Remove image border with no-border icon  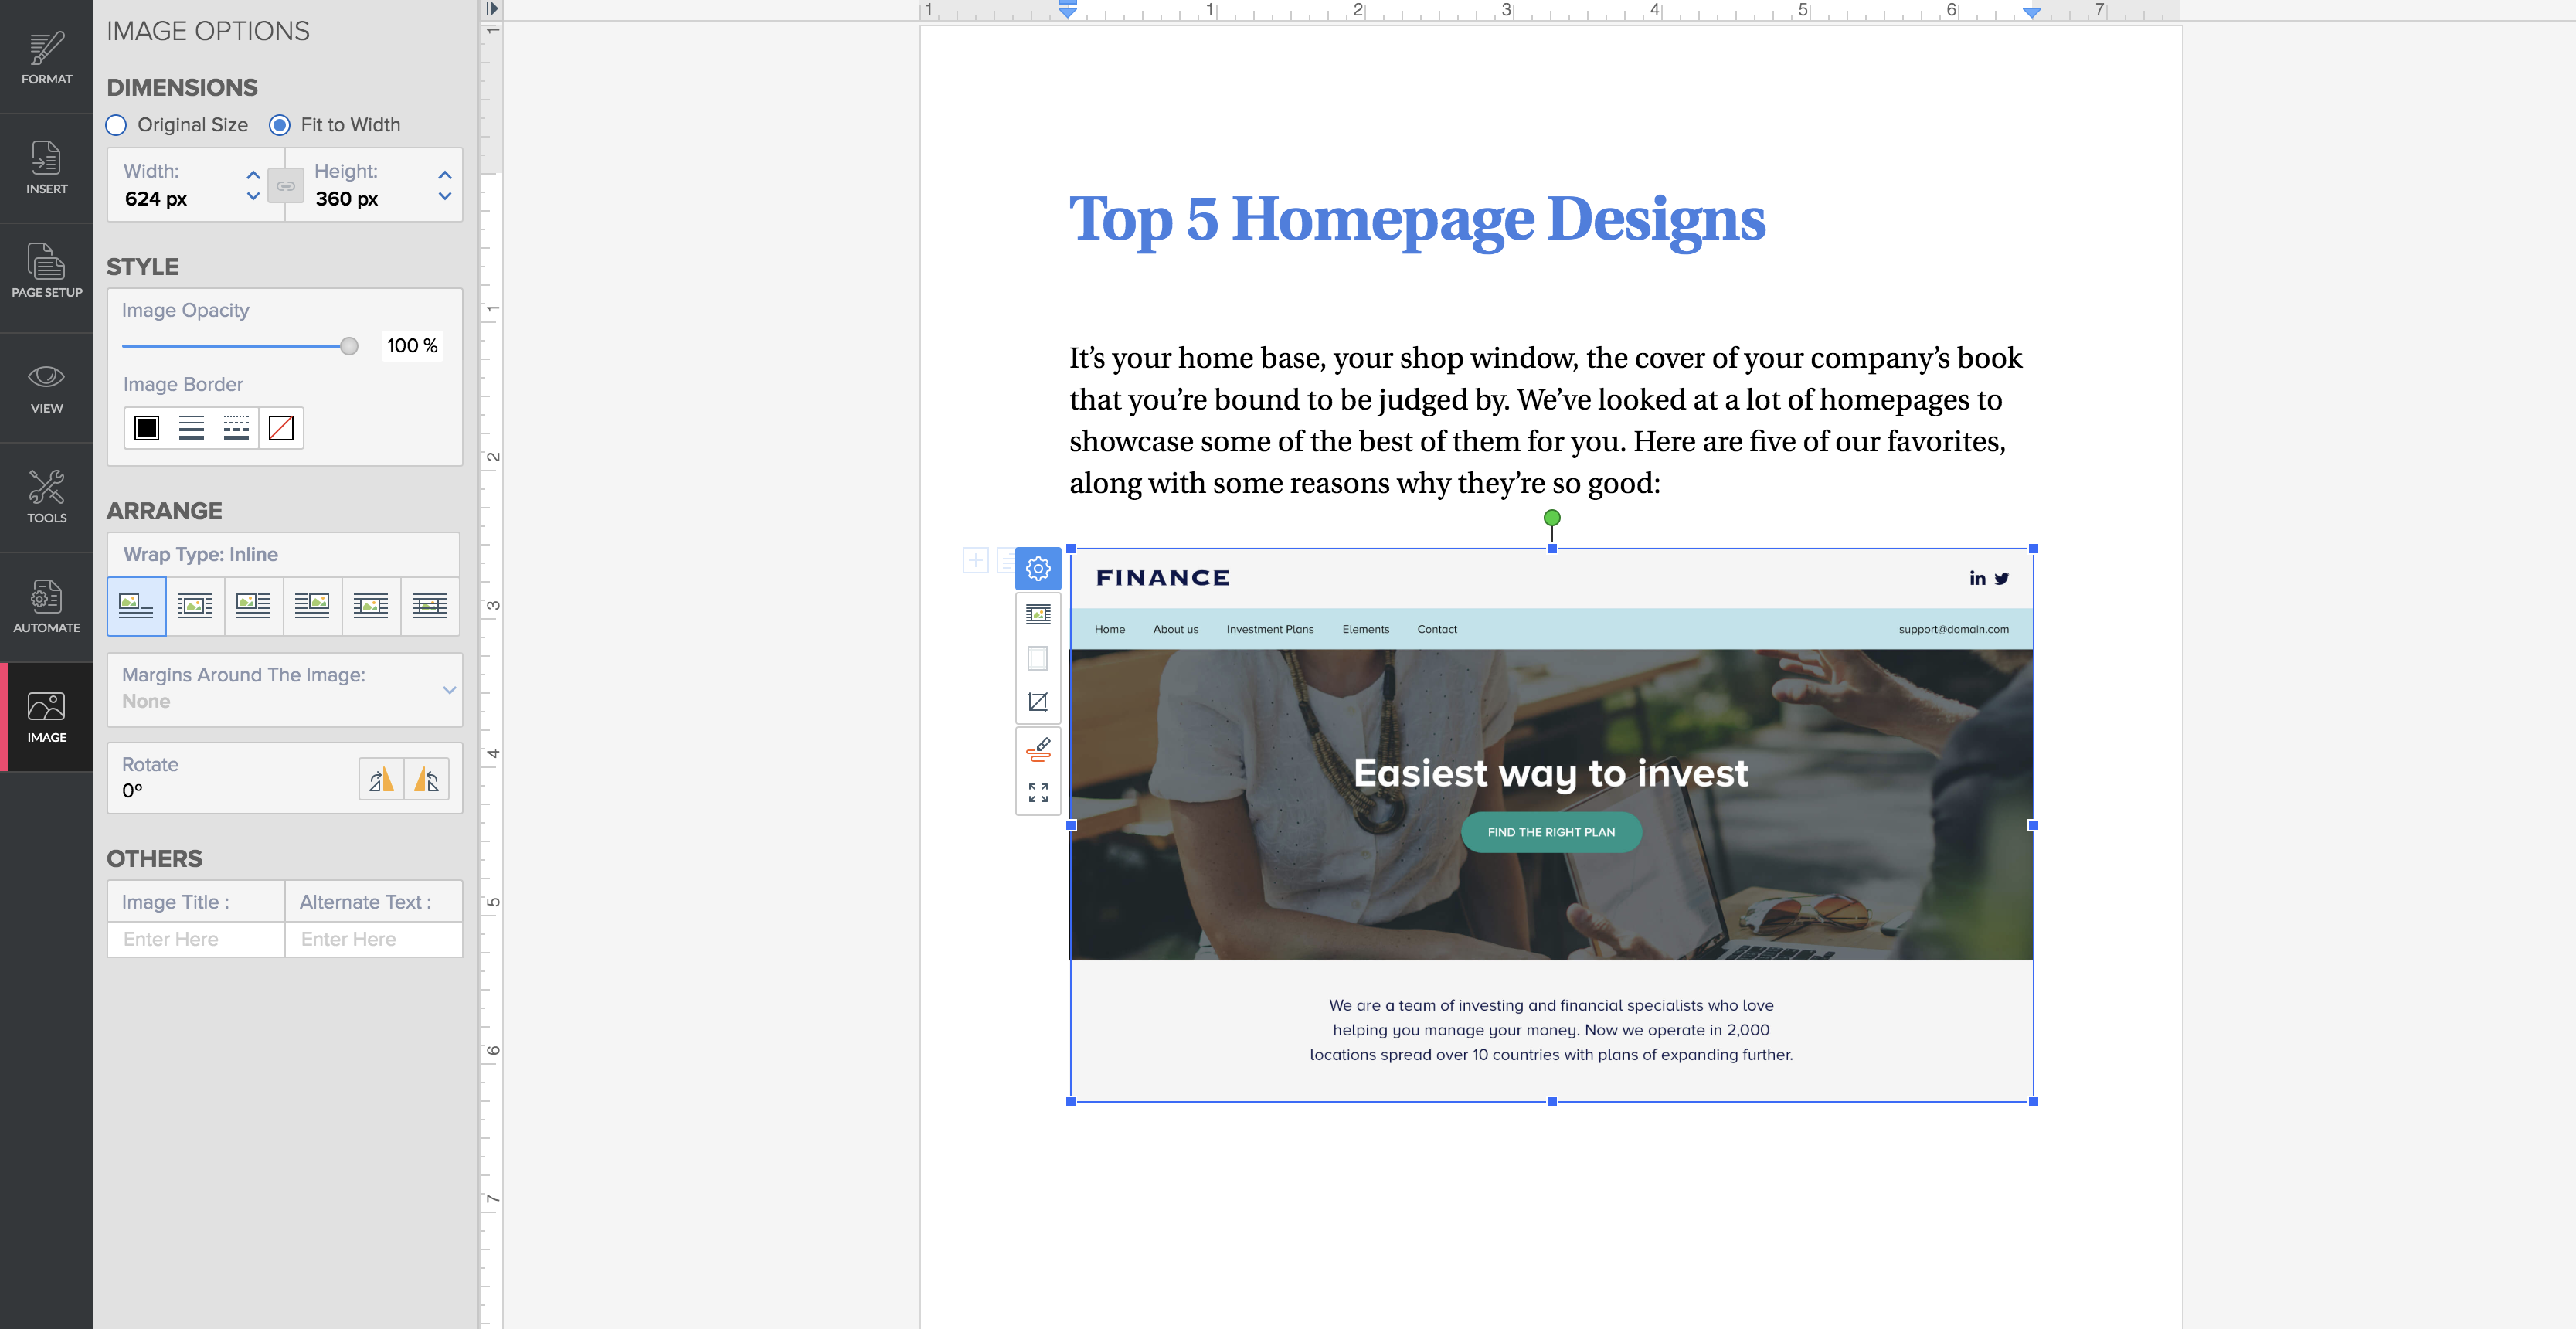click(x=281, y=428)
